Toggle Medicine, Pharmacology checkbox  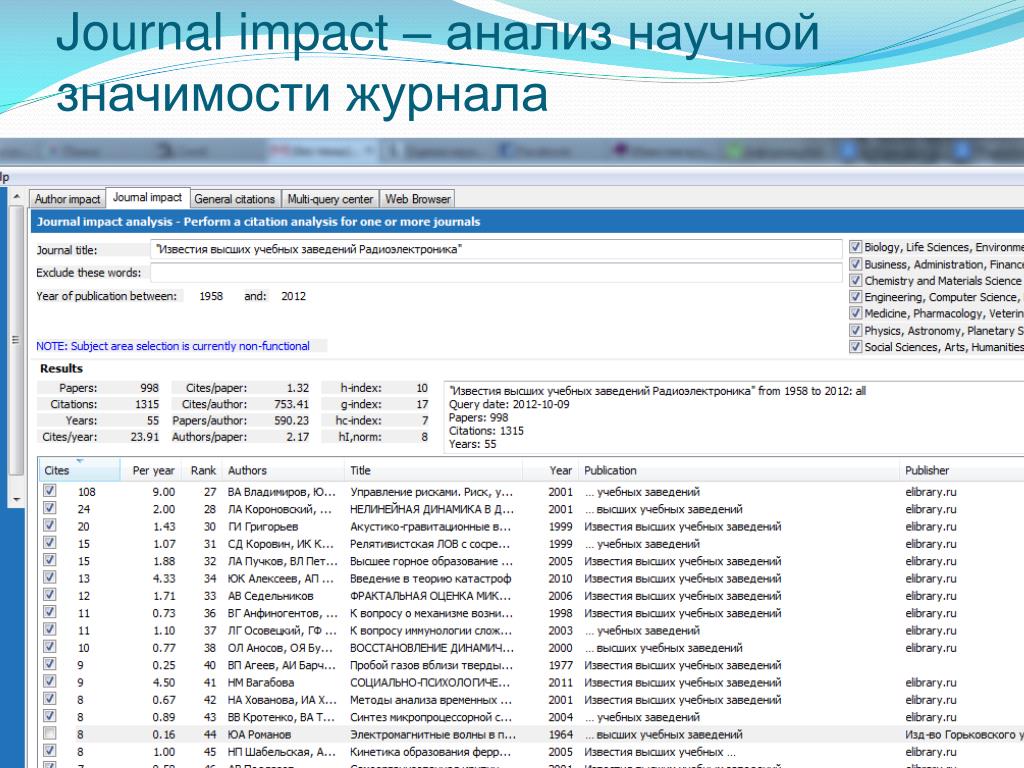point(856,313)
